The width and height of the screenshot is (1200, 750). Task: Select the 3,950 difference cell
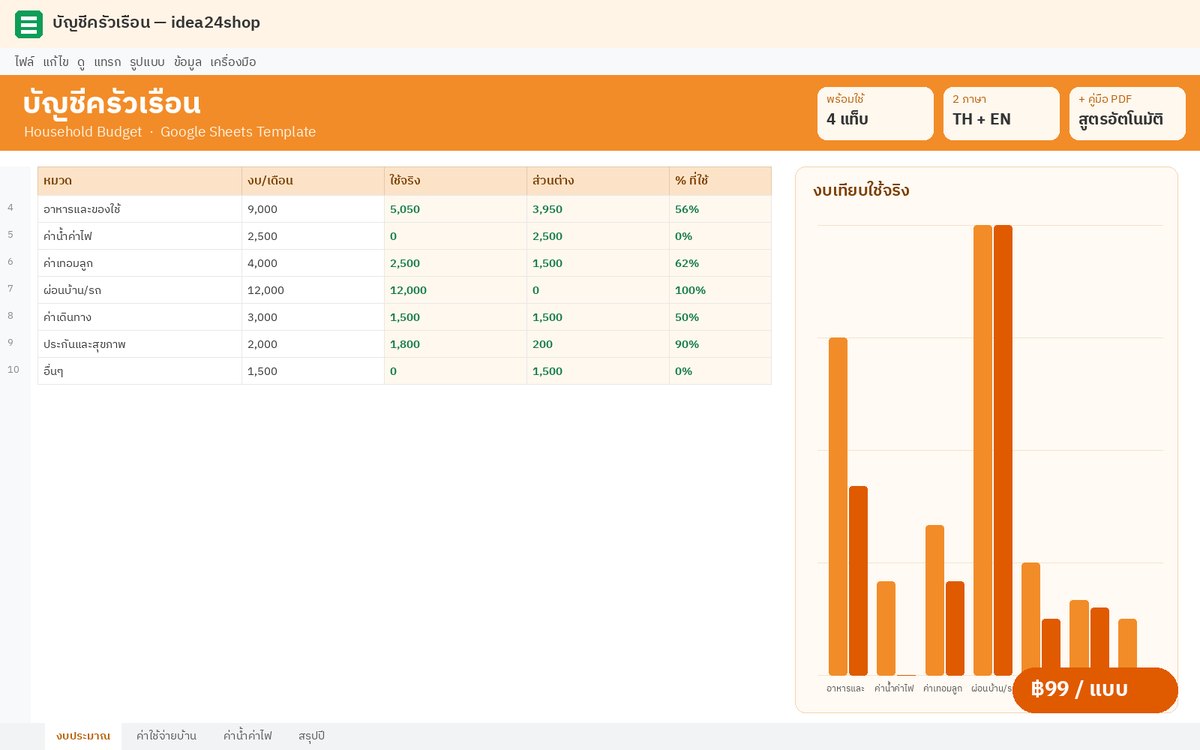coord(598,209)
